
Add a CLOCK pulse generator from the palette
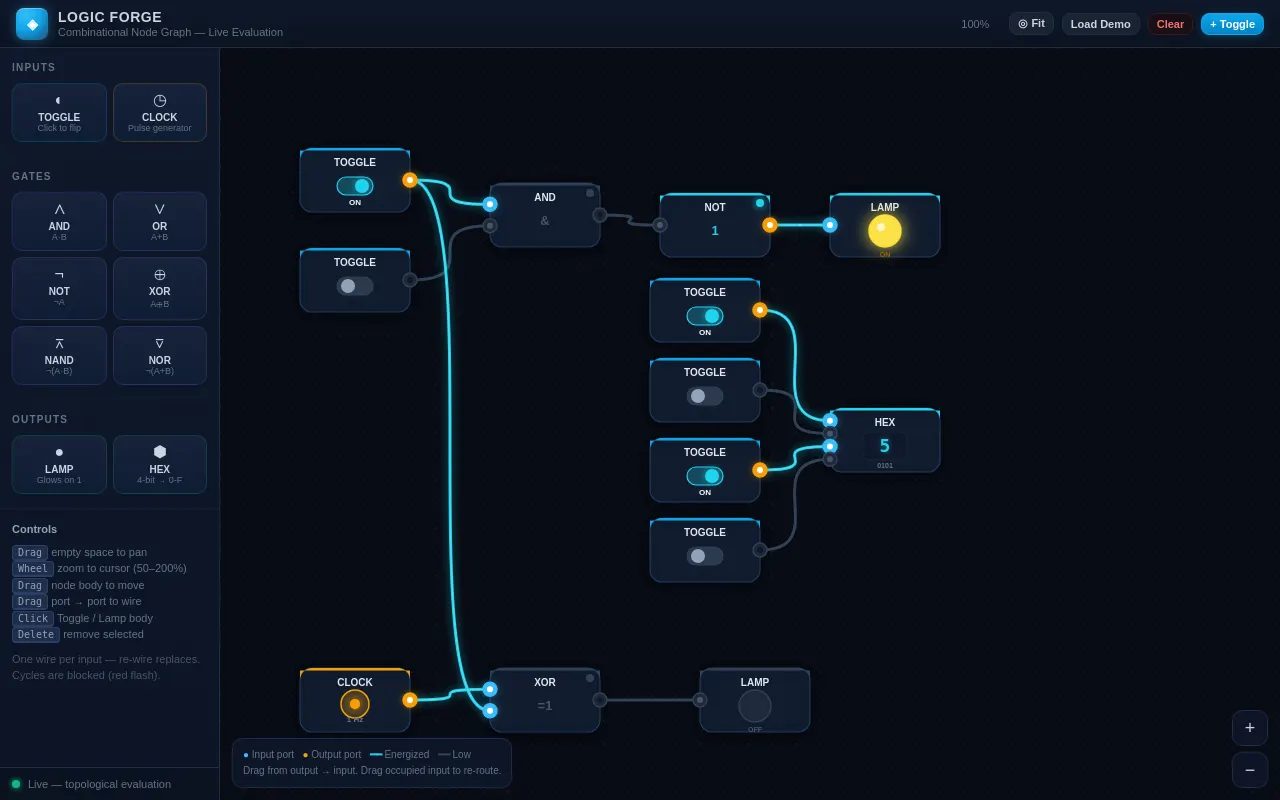pyautogui.click(x=160, y=112)
